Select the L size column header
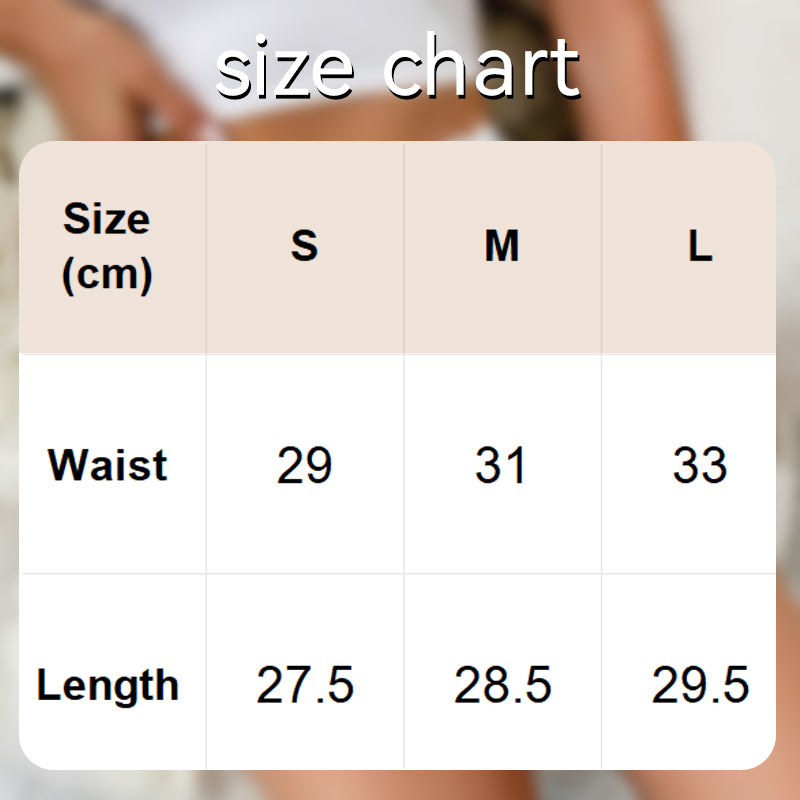 700,246
